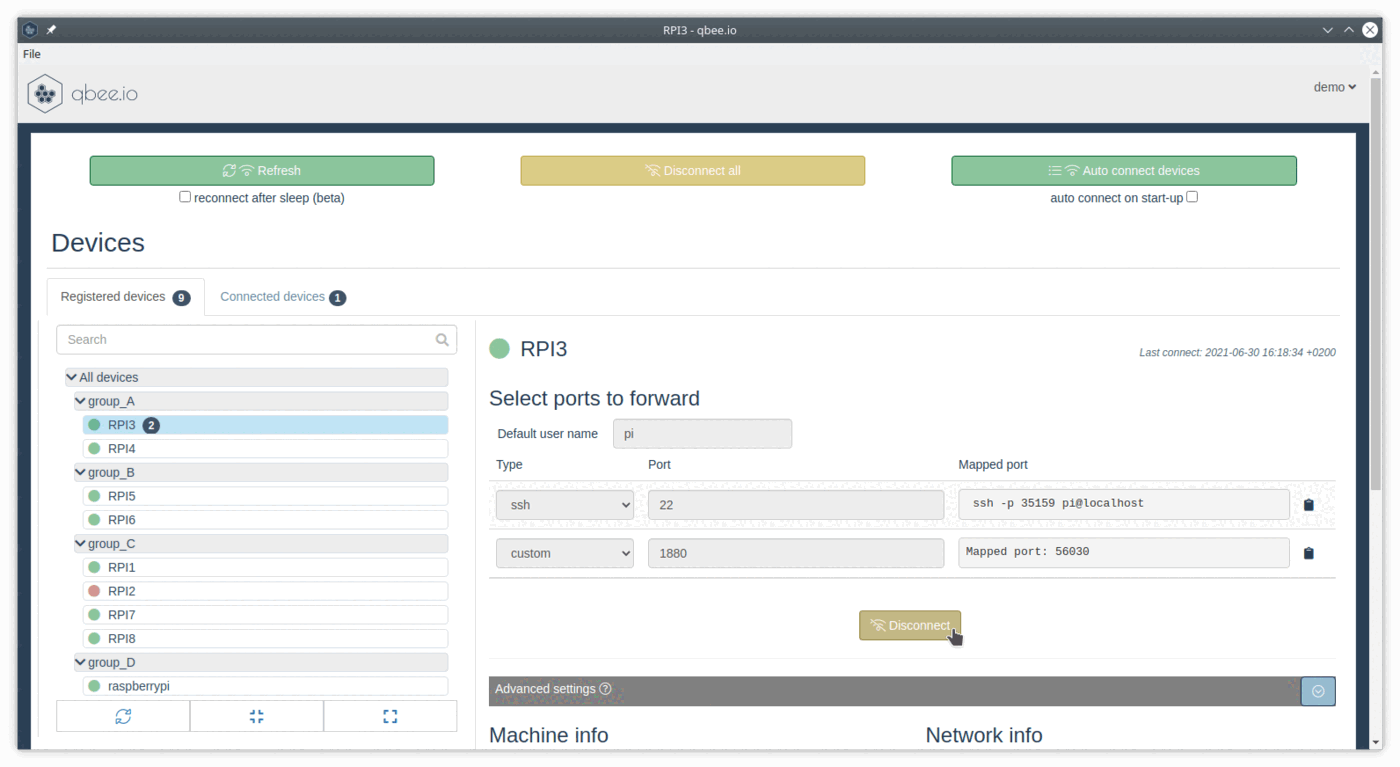Viewport: 1400px width, 767px height.
Task: Open the File menu
Action: tap(31, 54)
